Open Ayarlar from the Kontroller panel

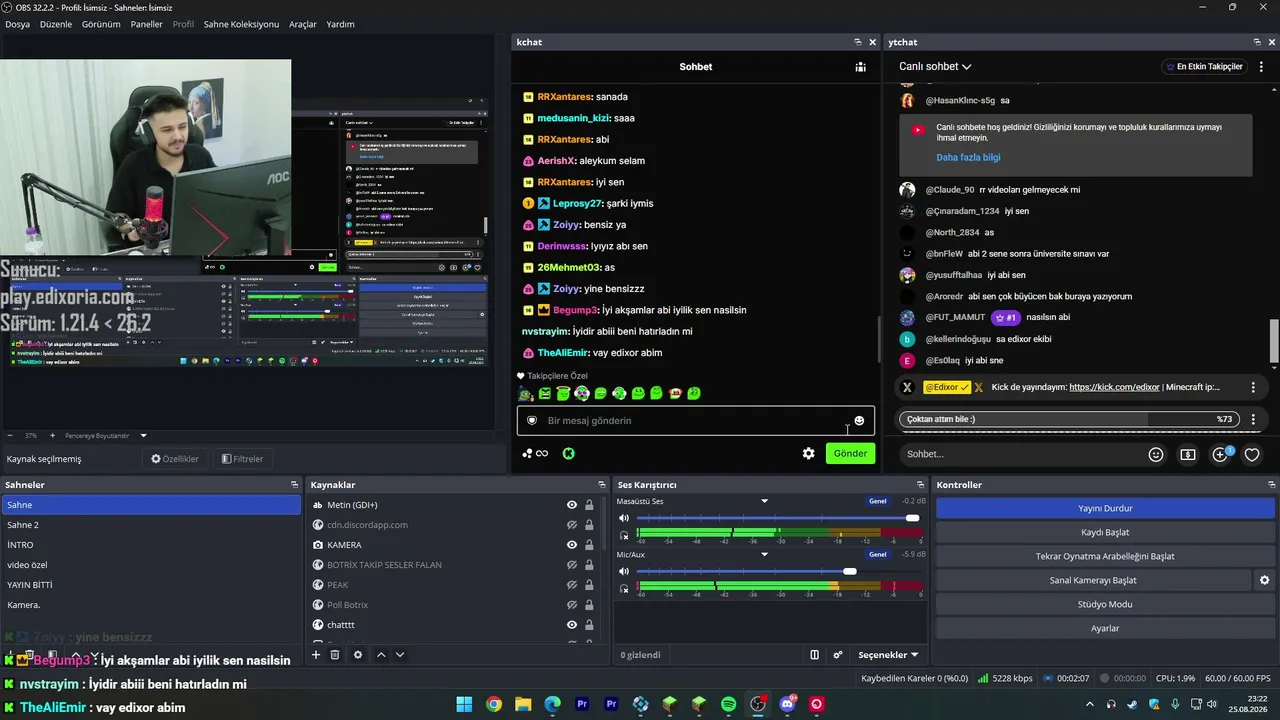1105,628
